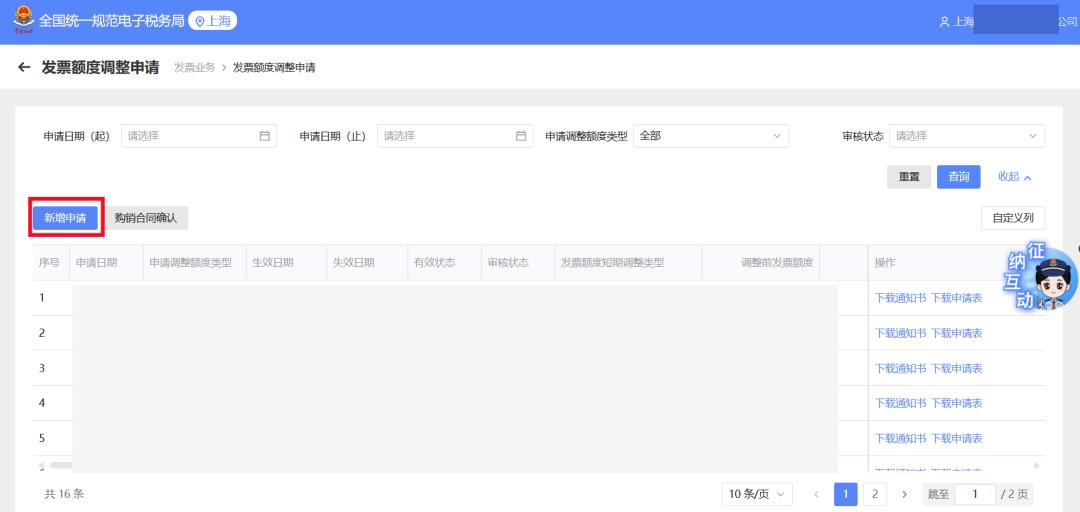The image size is (1080, 512).
Task: Click the table's horizontal scrollbar
Action: [x=61, y=465]
